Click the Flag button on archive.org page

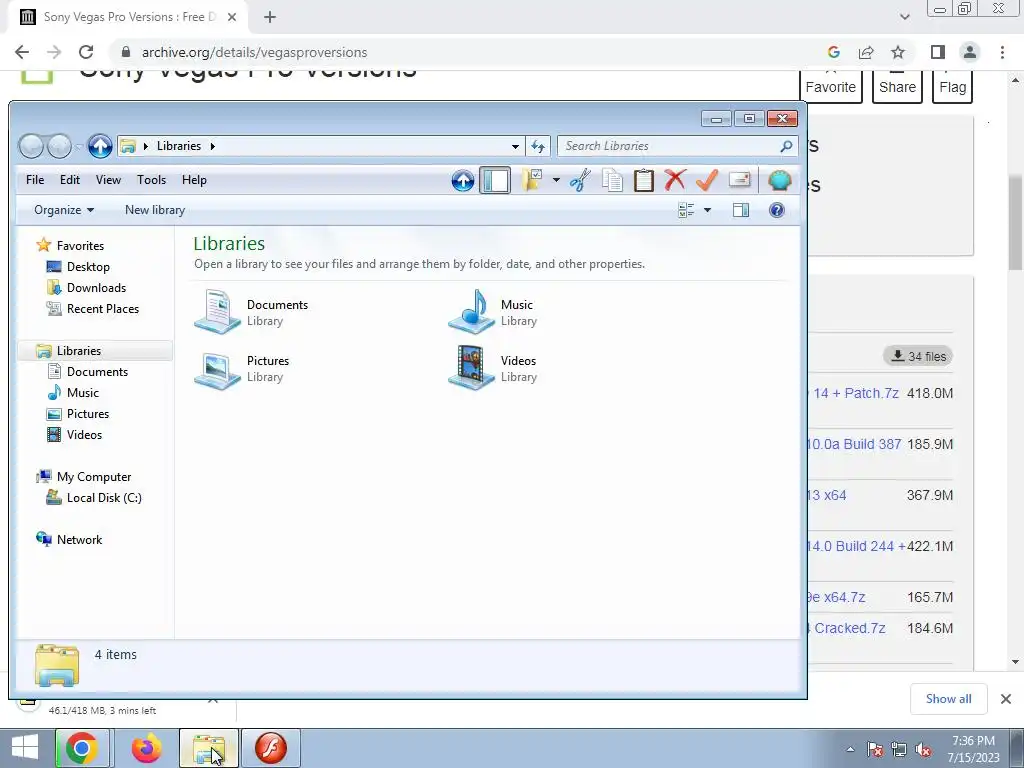coord(952,87)
